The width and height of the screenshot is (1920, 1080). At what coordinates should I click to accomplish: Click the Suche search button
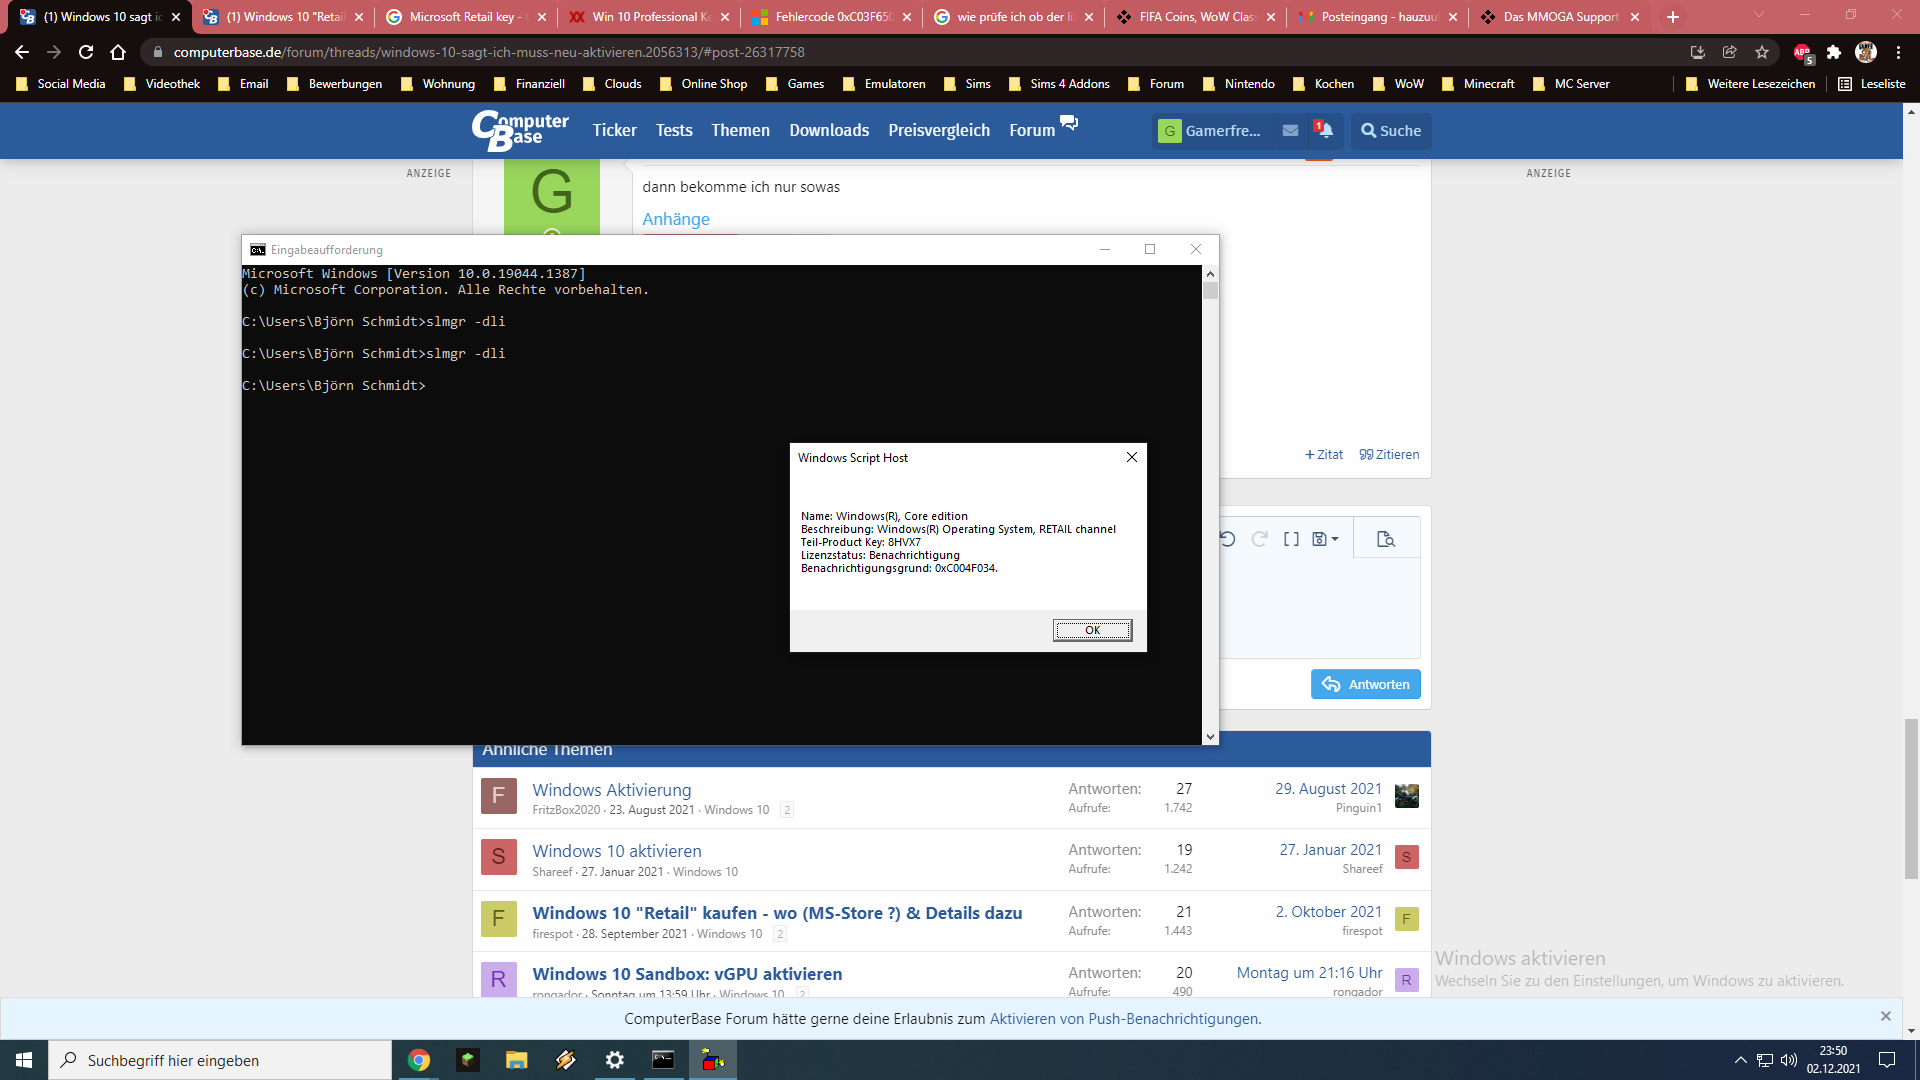[1391, 130]
